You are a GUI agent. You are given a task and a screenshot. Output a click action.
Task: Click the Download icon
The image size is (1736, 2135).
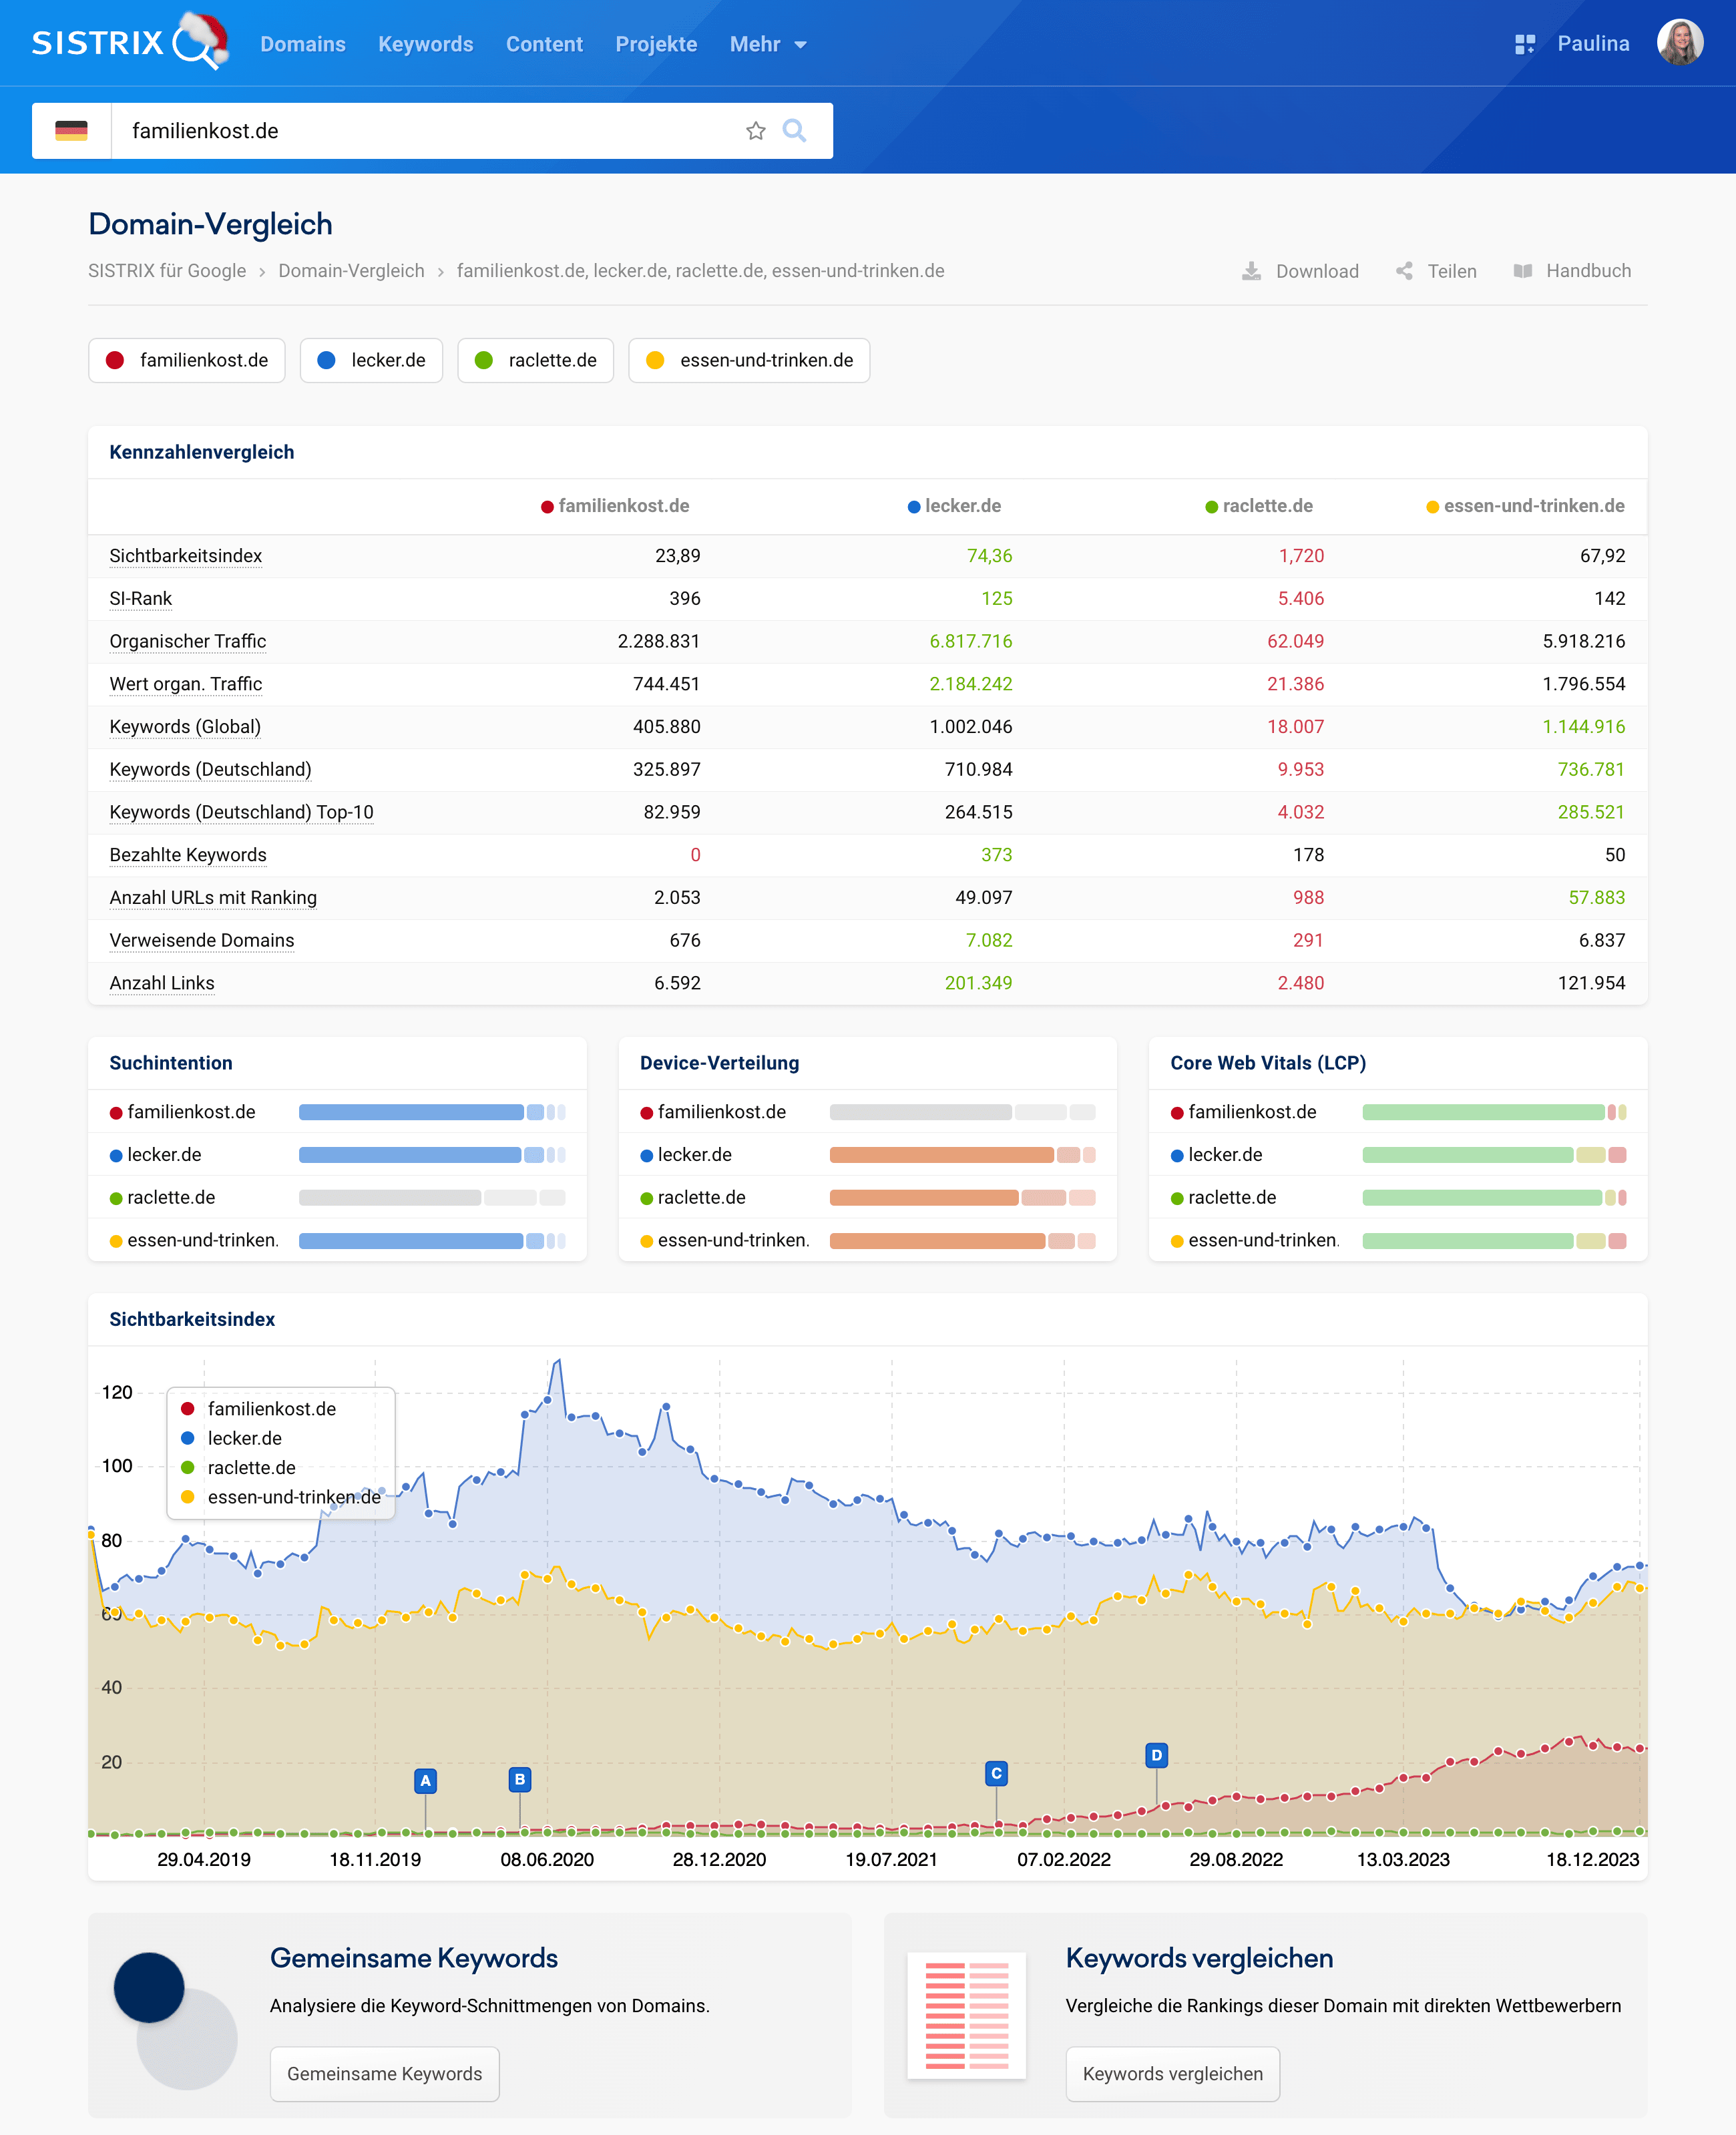1251,271
